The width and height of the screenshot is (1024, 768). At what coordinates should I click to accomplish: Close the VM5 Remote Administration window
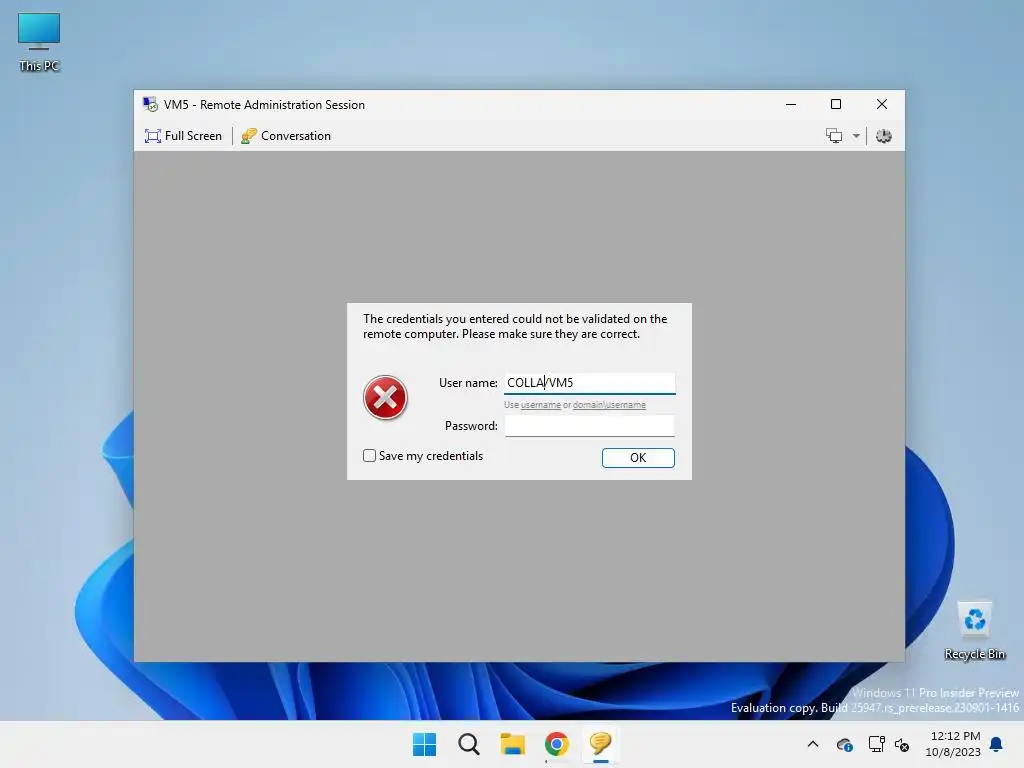pos(882,104)
